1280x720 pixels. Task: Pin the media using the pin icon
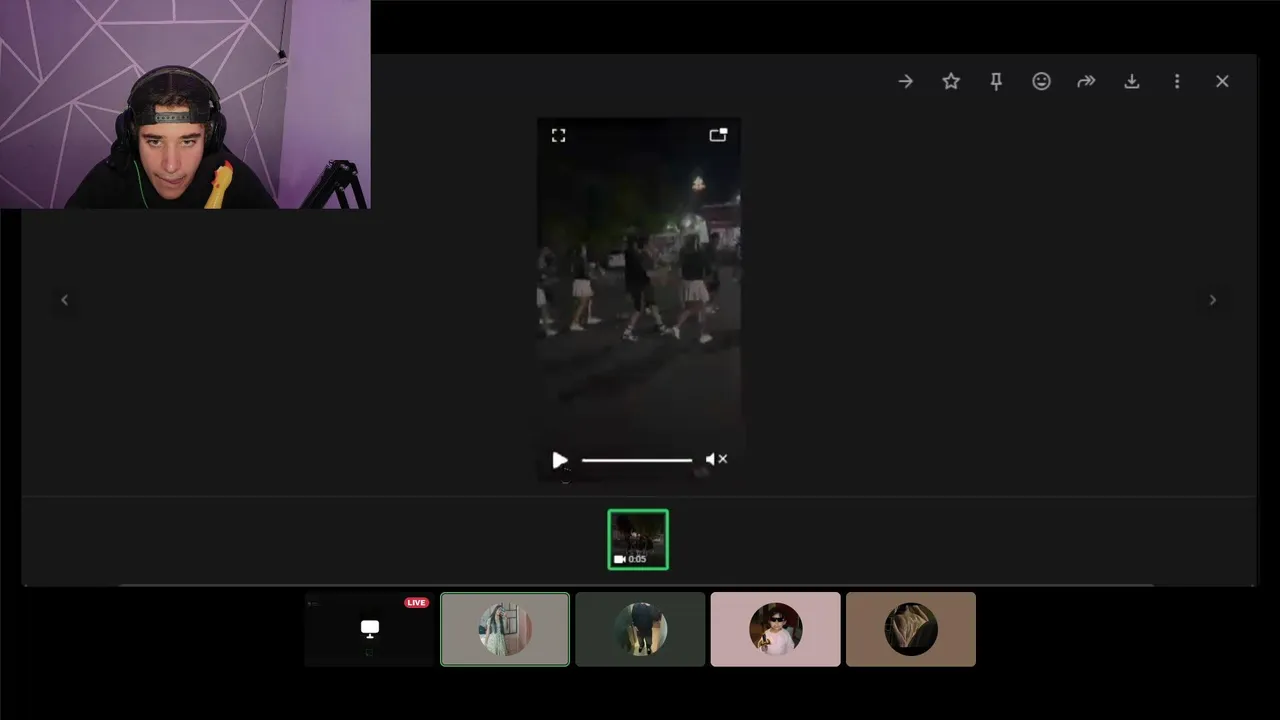(996, 82)
